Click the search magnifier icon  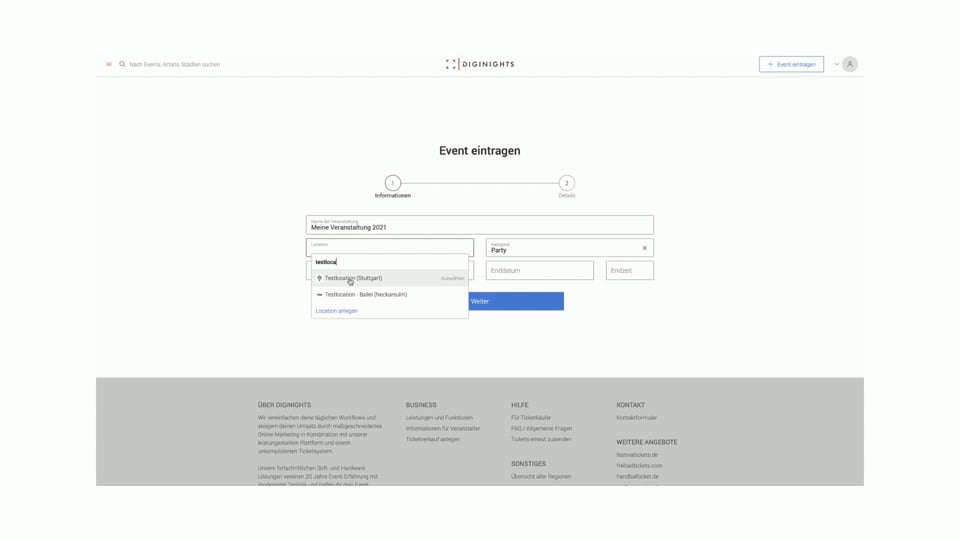[122, 64]
